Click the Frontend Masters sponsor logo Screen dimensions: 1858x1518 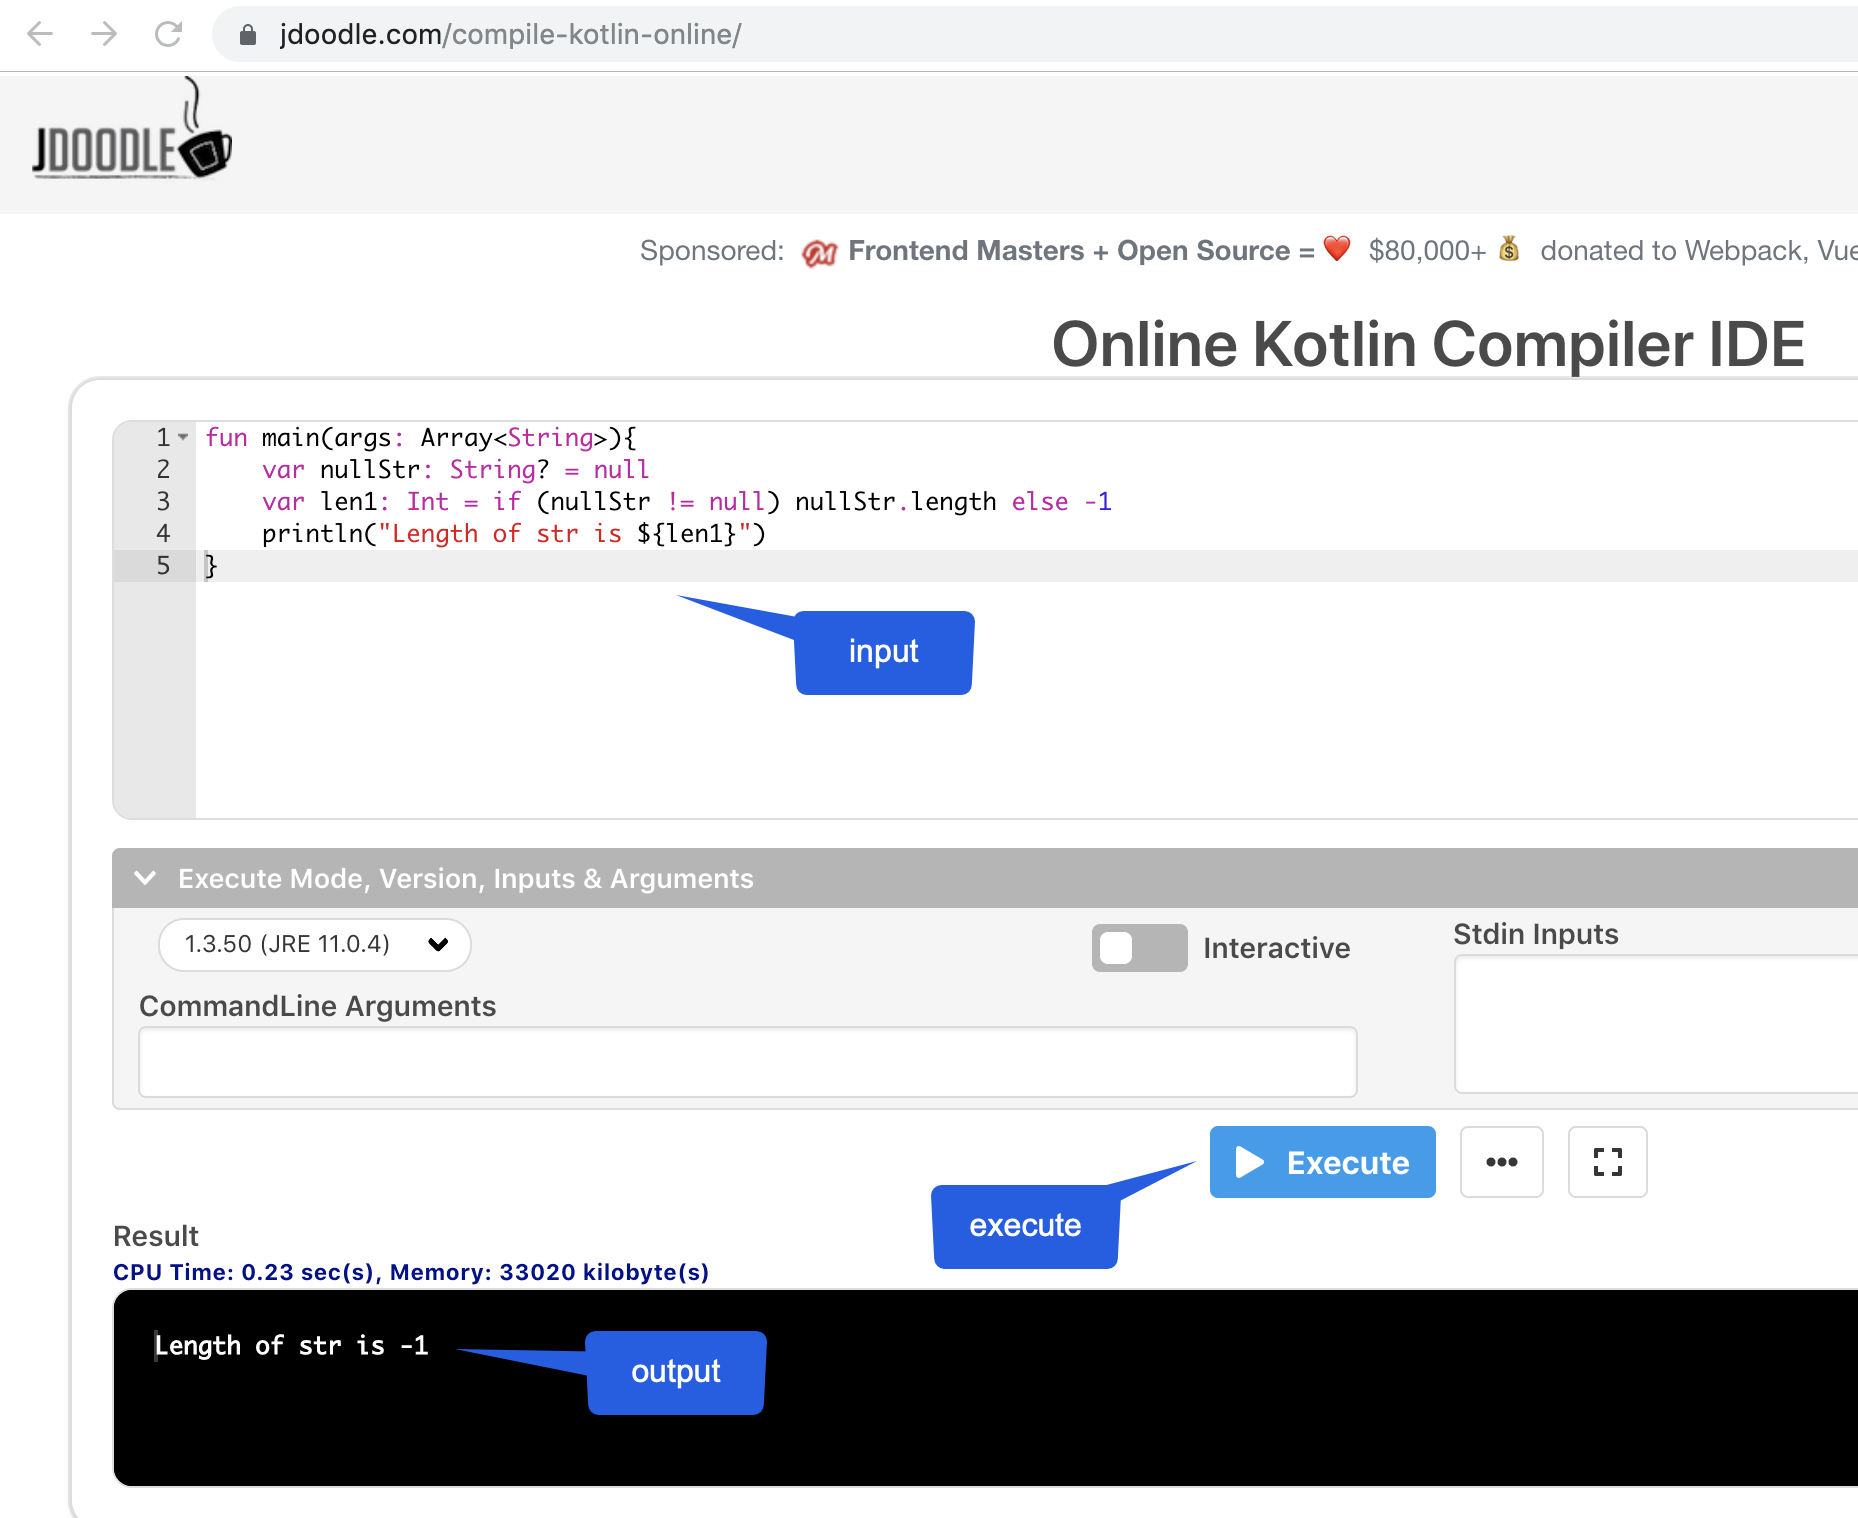(x=819, y=252)
